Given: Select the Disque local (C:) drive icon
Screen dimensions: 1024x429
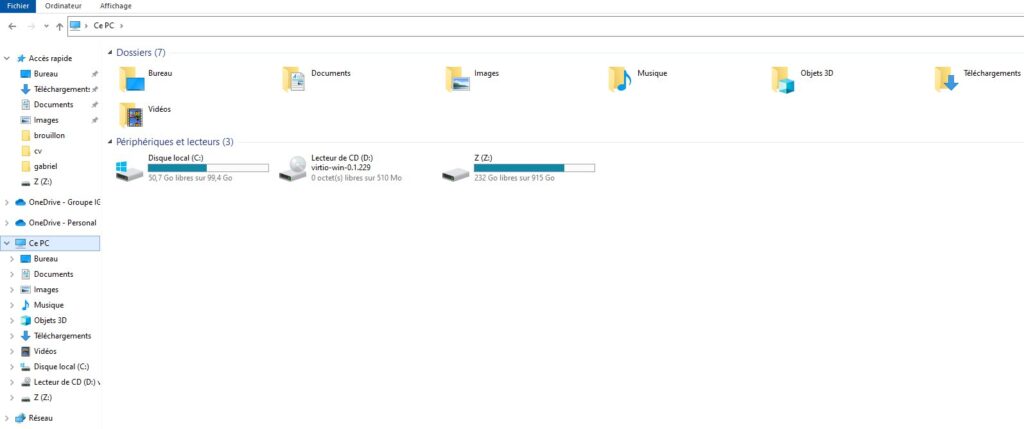Looking at the screenshot, I should pos(129,171).
